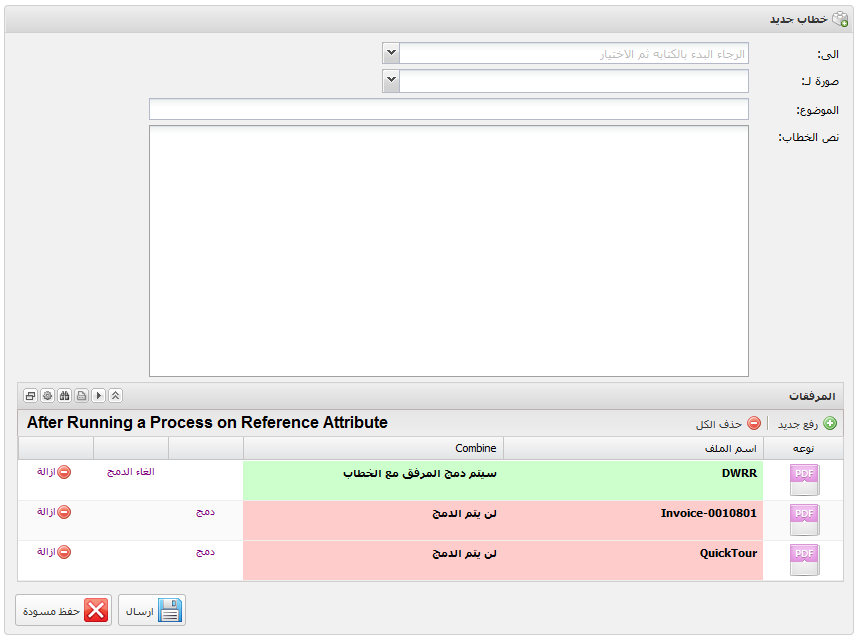Click the print icon in attachments toolbar
Viewport: 859px width, 638px height.
82,395
